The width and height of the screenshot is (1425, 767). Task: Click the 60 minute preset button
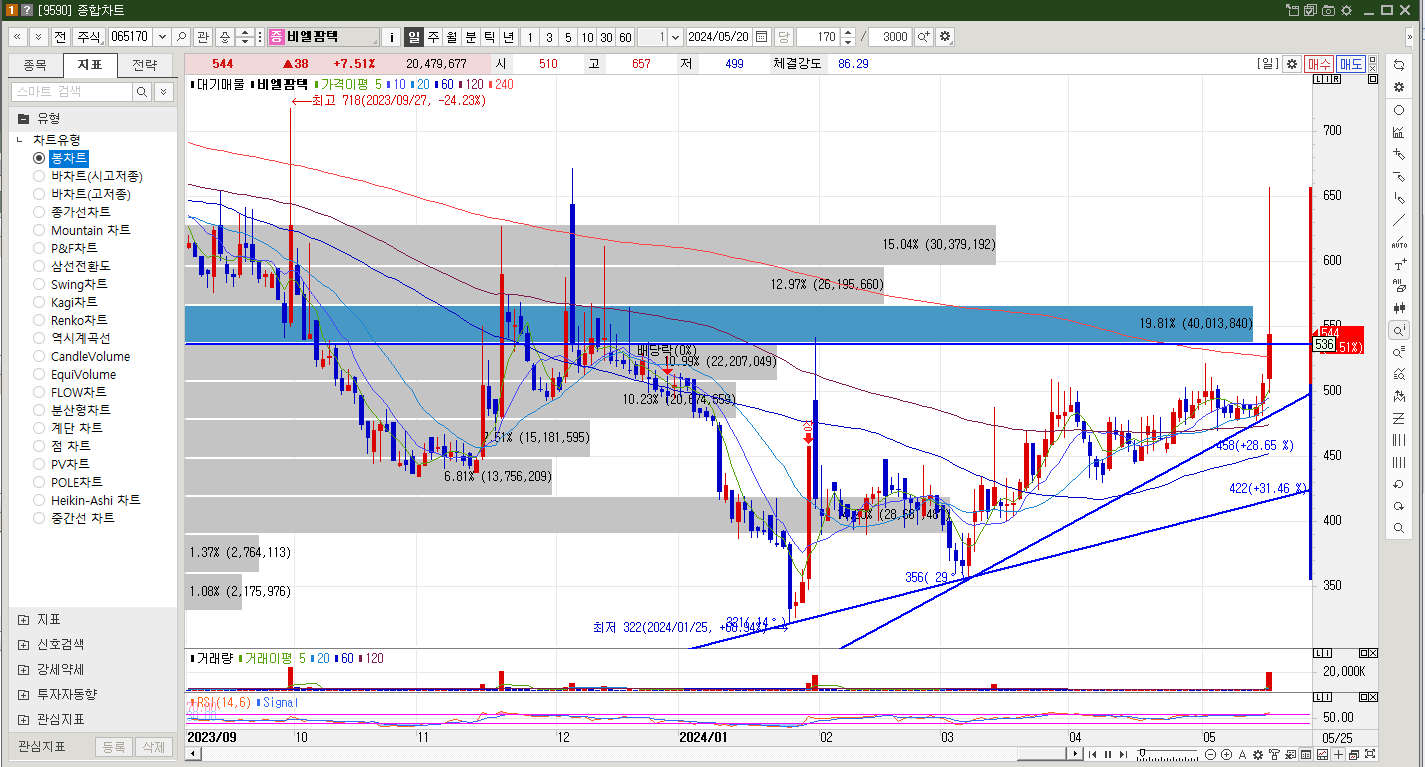[x=625, y=37]
